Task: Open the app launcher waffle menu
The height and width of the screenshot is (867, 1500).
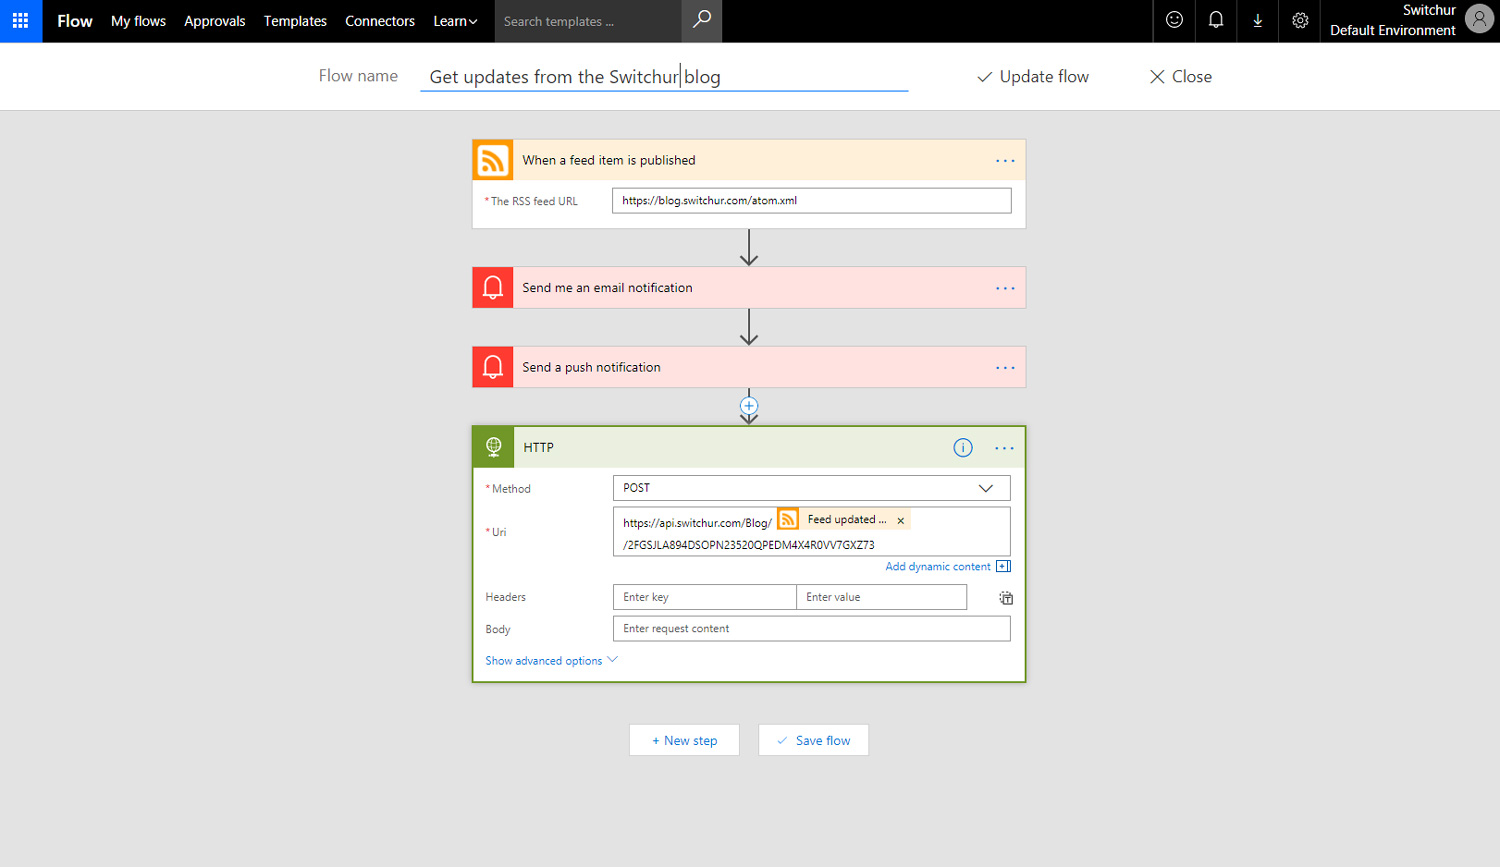Action: pos(20,21)
